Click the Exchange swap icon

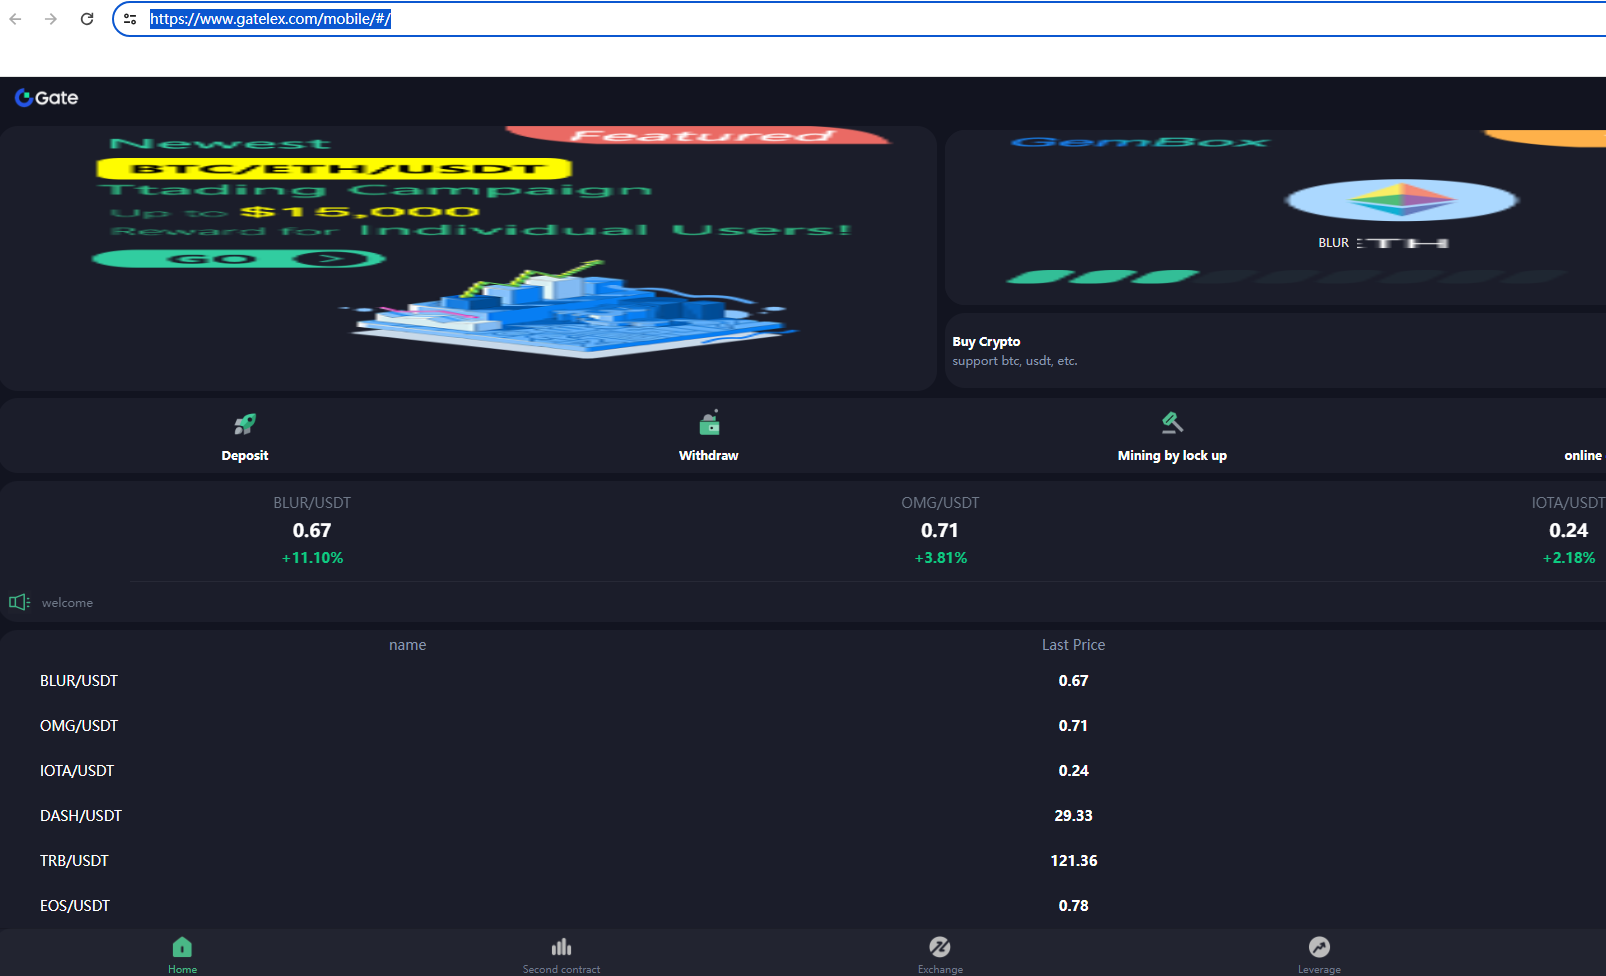coord(940,947)
